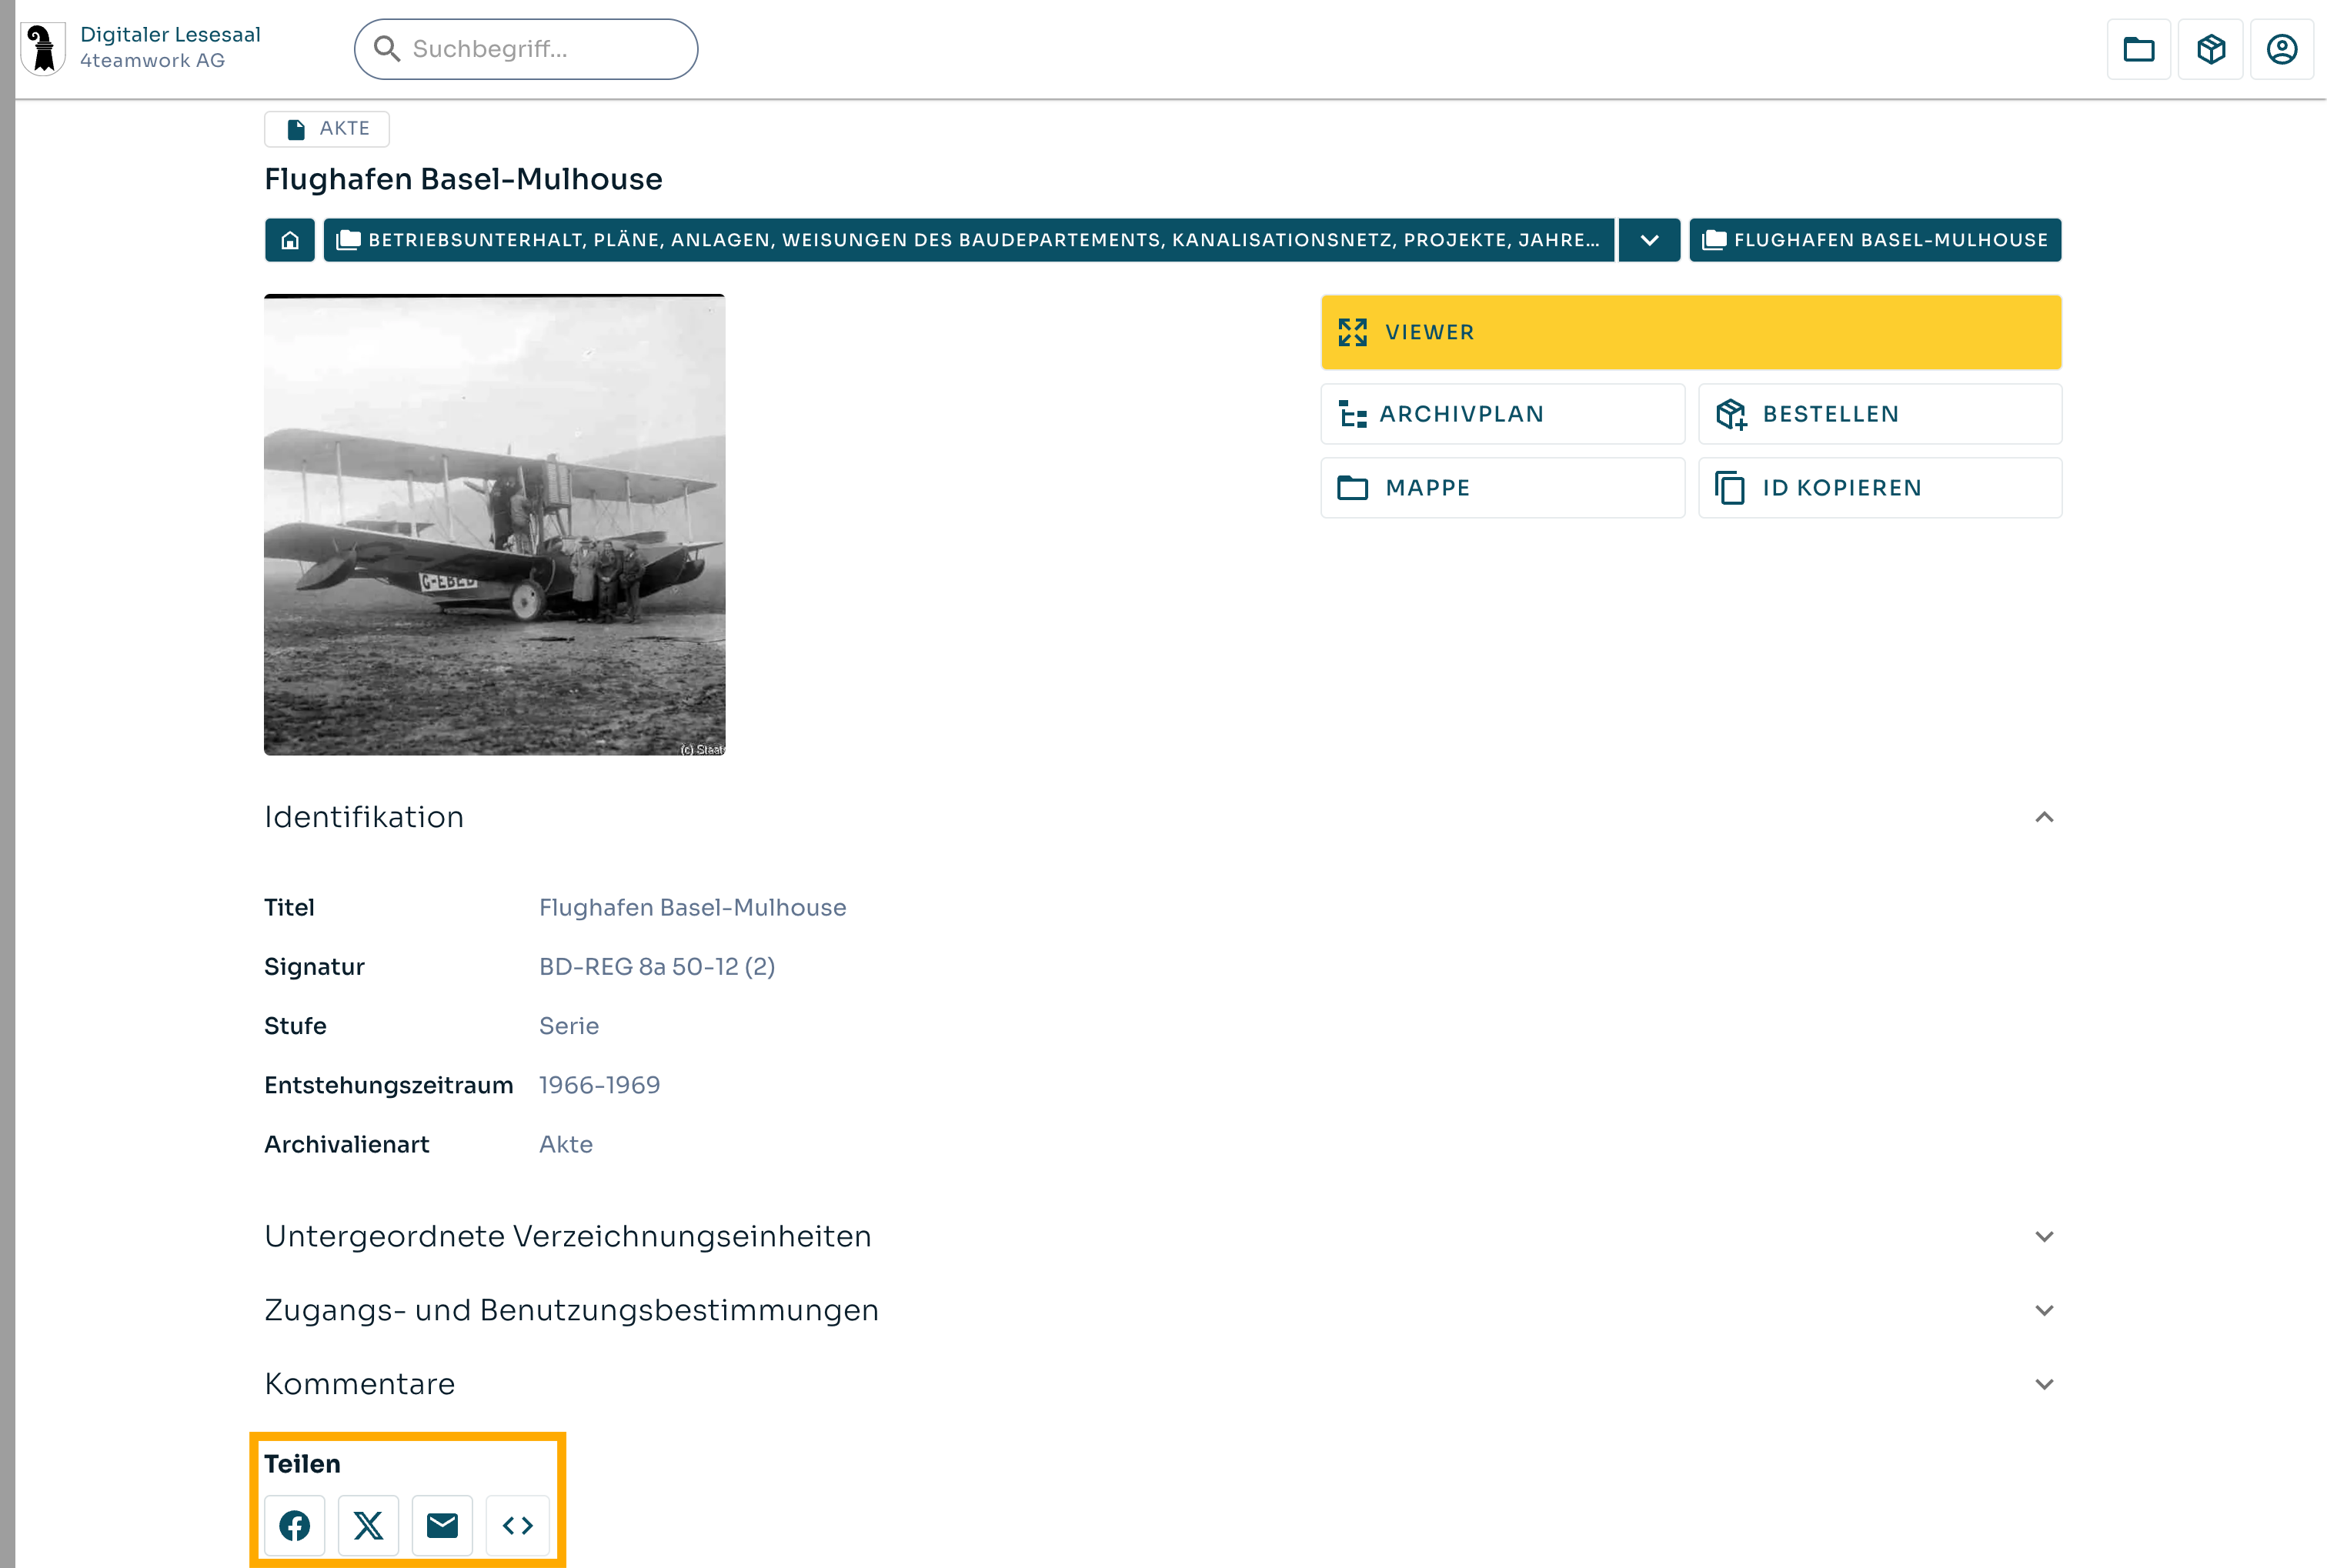The width and height of the screenshot is (2327, 1568).
Task: Click the Mappe folder icon
Action: [x=1352, y=488]
